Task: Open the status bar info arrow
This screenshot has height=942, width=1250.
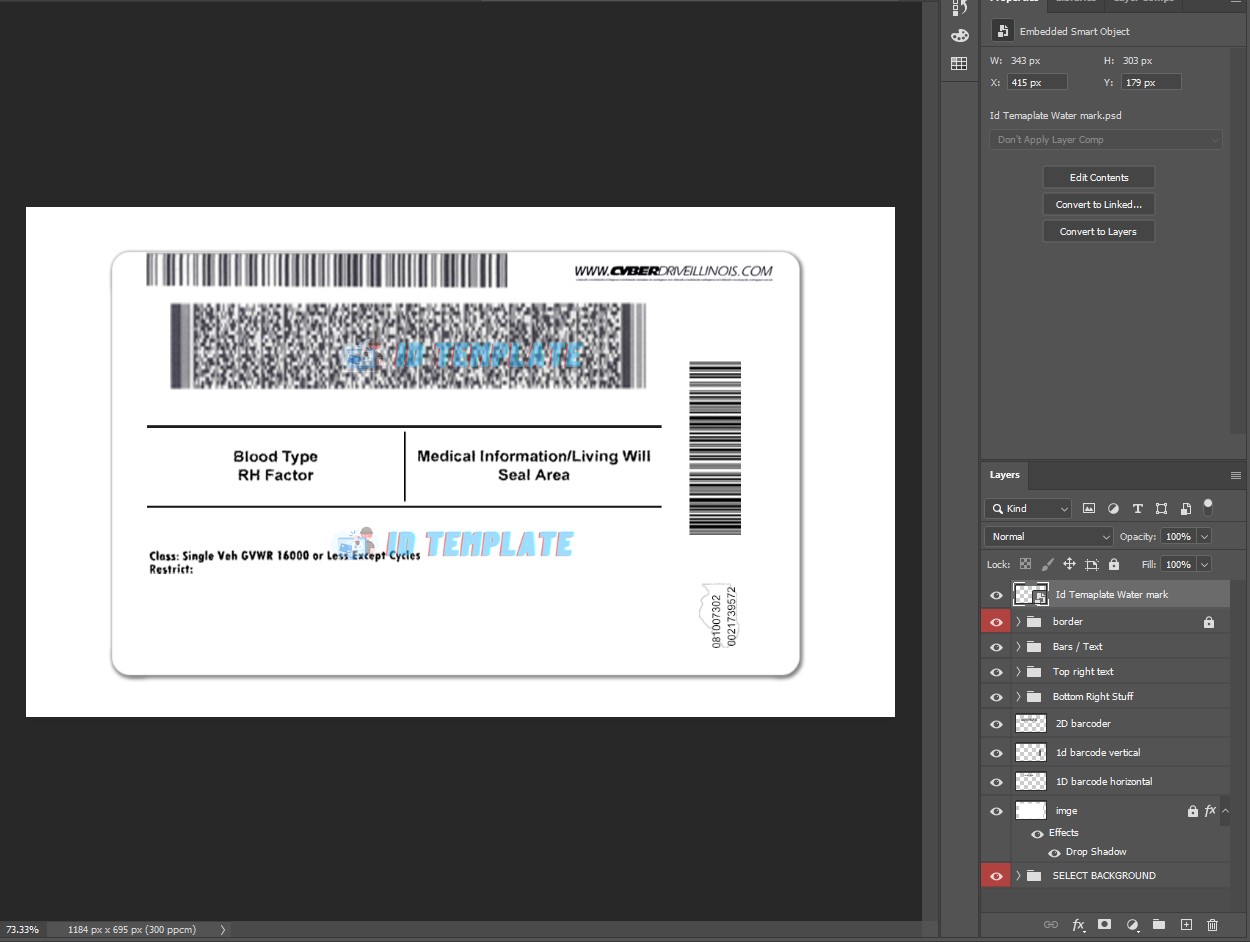Action: tap(223, 930)
